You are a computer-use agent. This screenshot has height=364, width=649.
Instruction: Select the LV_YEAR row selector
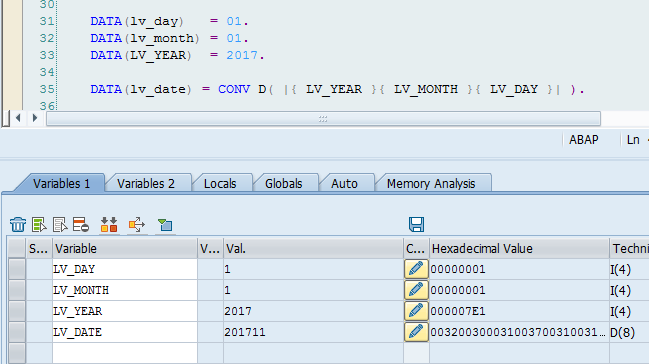click(17, 311)
